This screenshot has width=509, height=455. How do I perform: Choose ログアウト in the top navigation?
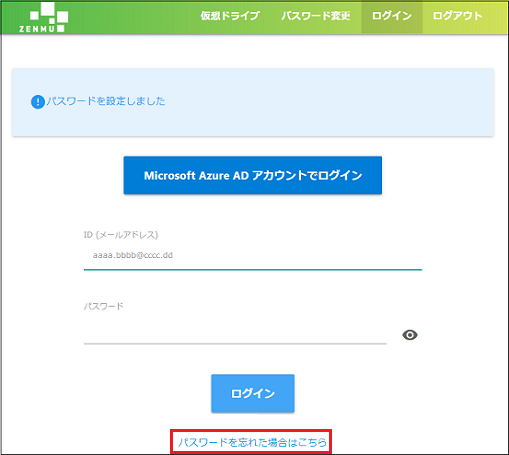457,16
